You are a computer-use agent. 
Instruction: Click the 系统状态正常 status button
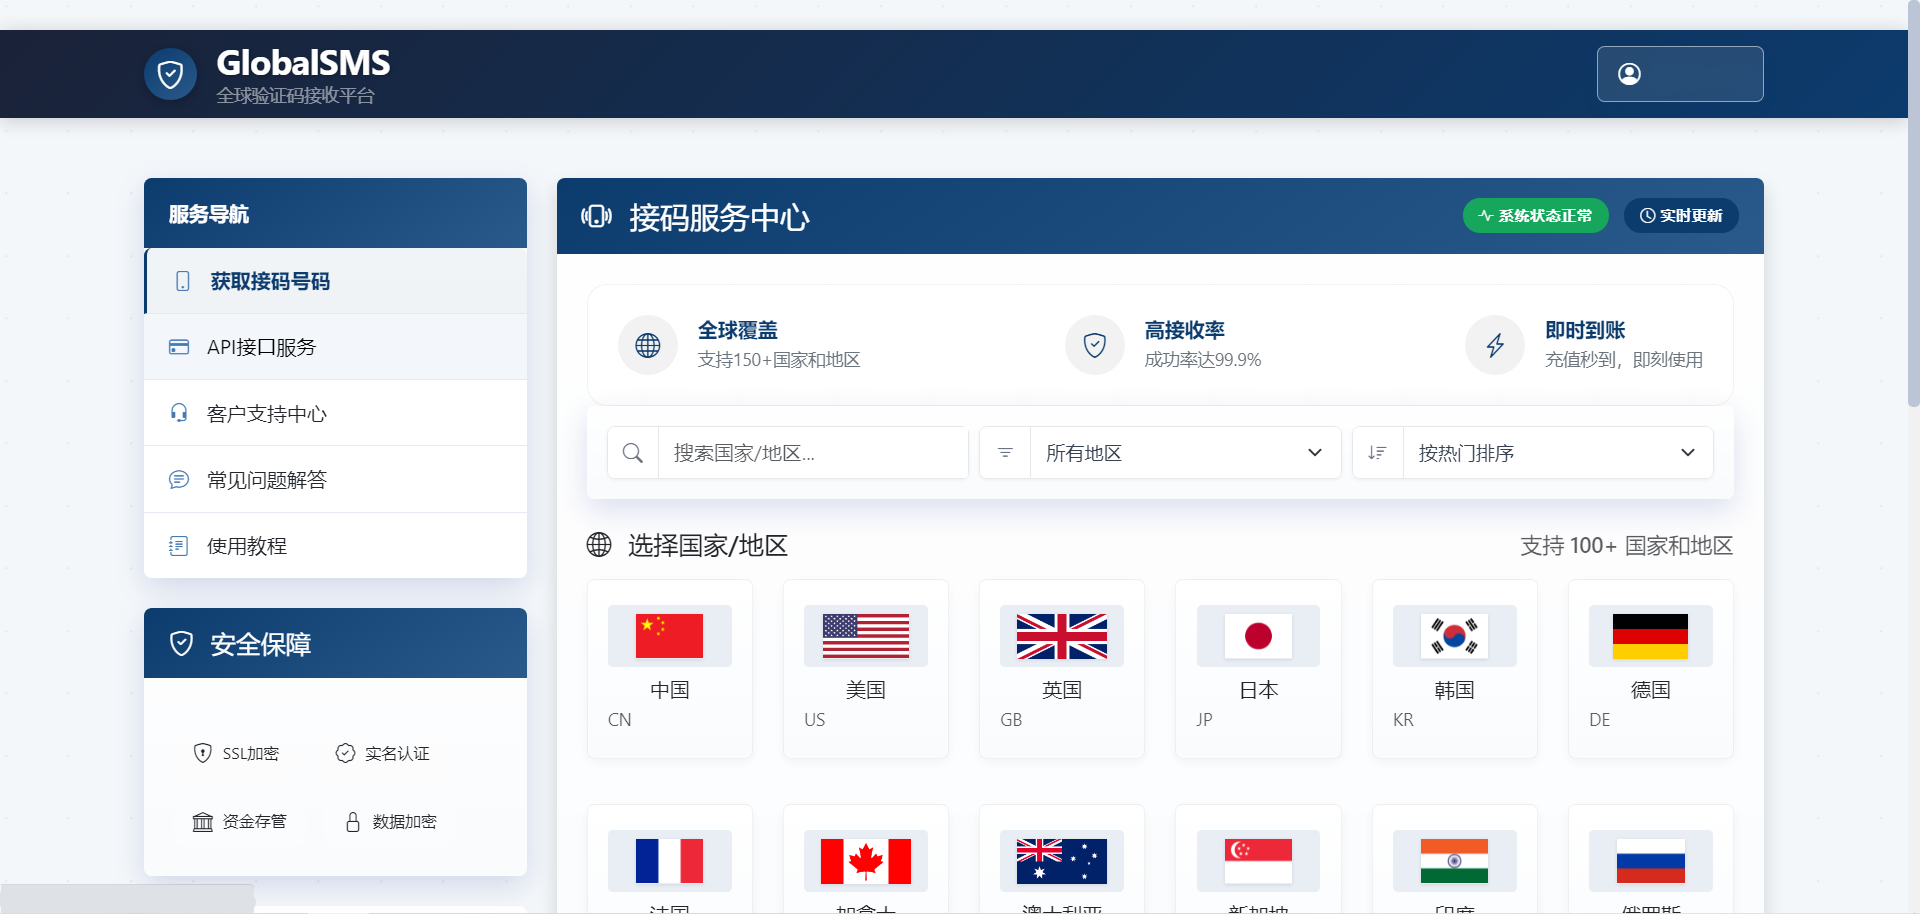pyautogui.click(x=1535, y=215)
